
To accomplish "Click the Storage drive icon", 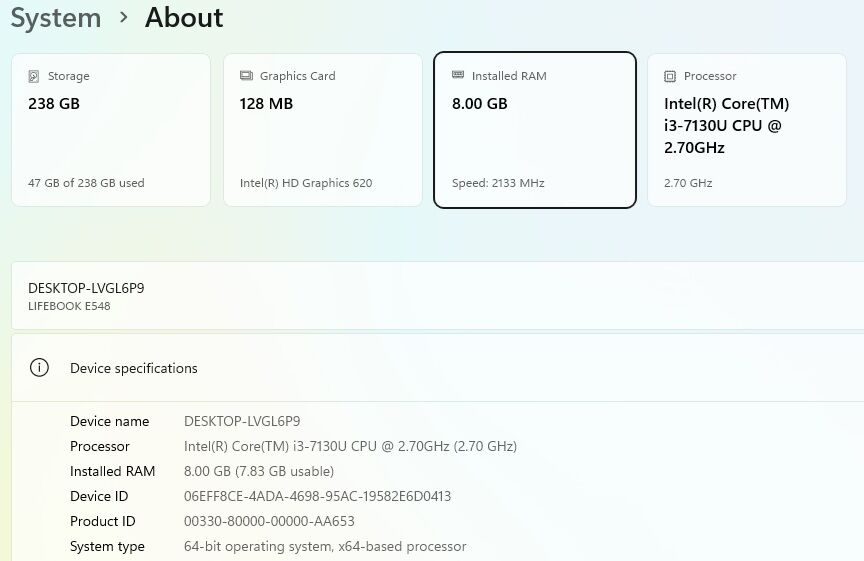I will [34, 76].
